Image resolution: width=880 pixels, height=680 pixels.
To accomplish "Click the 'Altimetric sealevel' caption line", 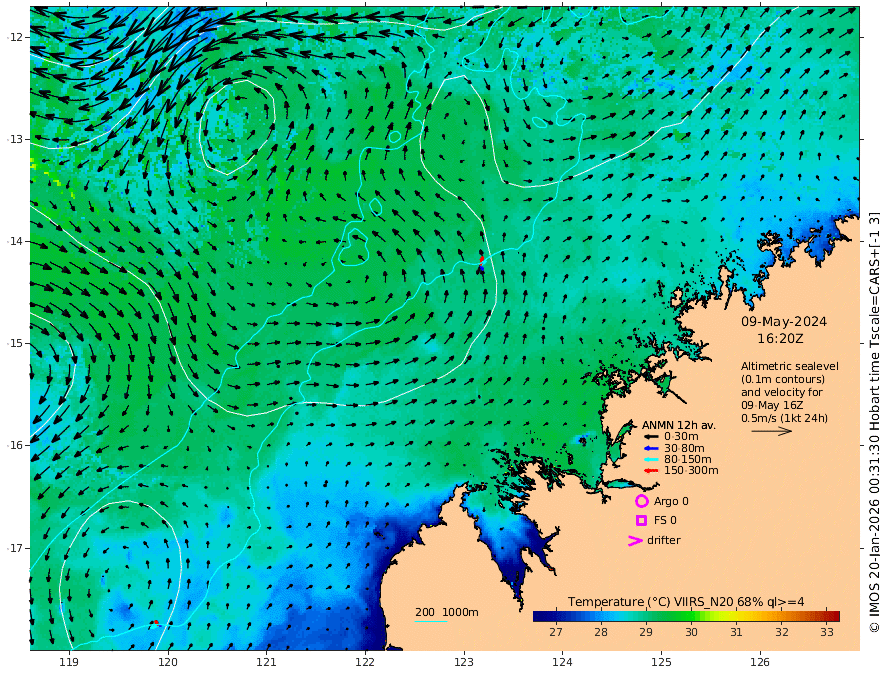I will [x=790, y=366].
